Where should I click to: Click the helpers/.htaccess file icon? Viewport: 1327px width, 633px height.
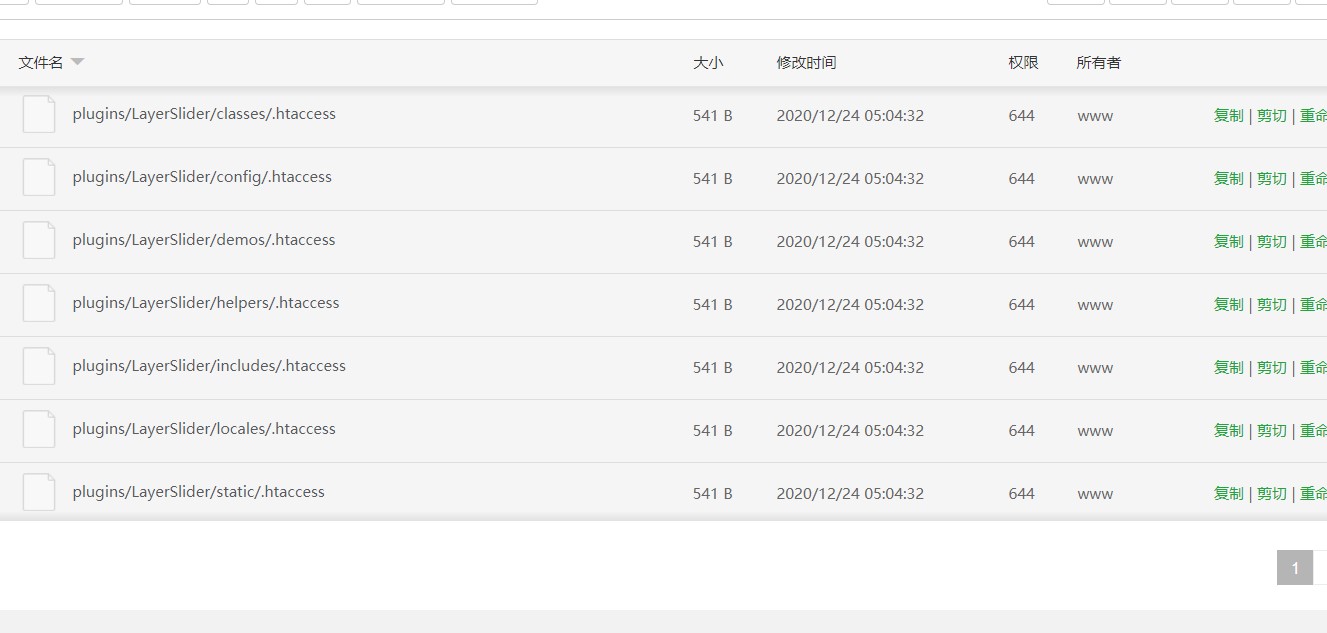coord(39,304)
